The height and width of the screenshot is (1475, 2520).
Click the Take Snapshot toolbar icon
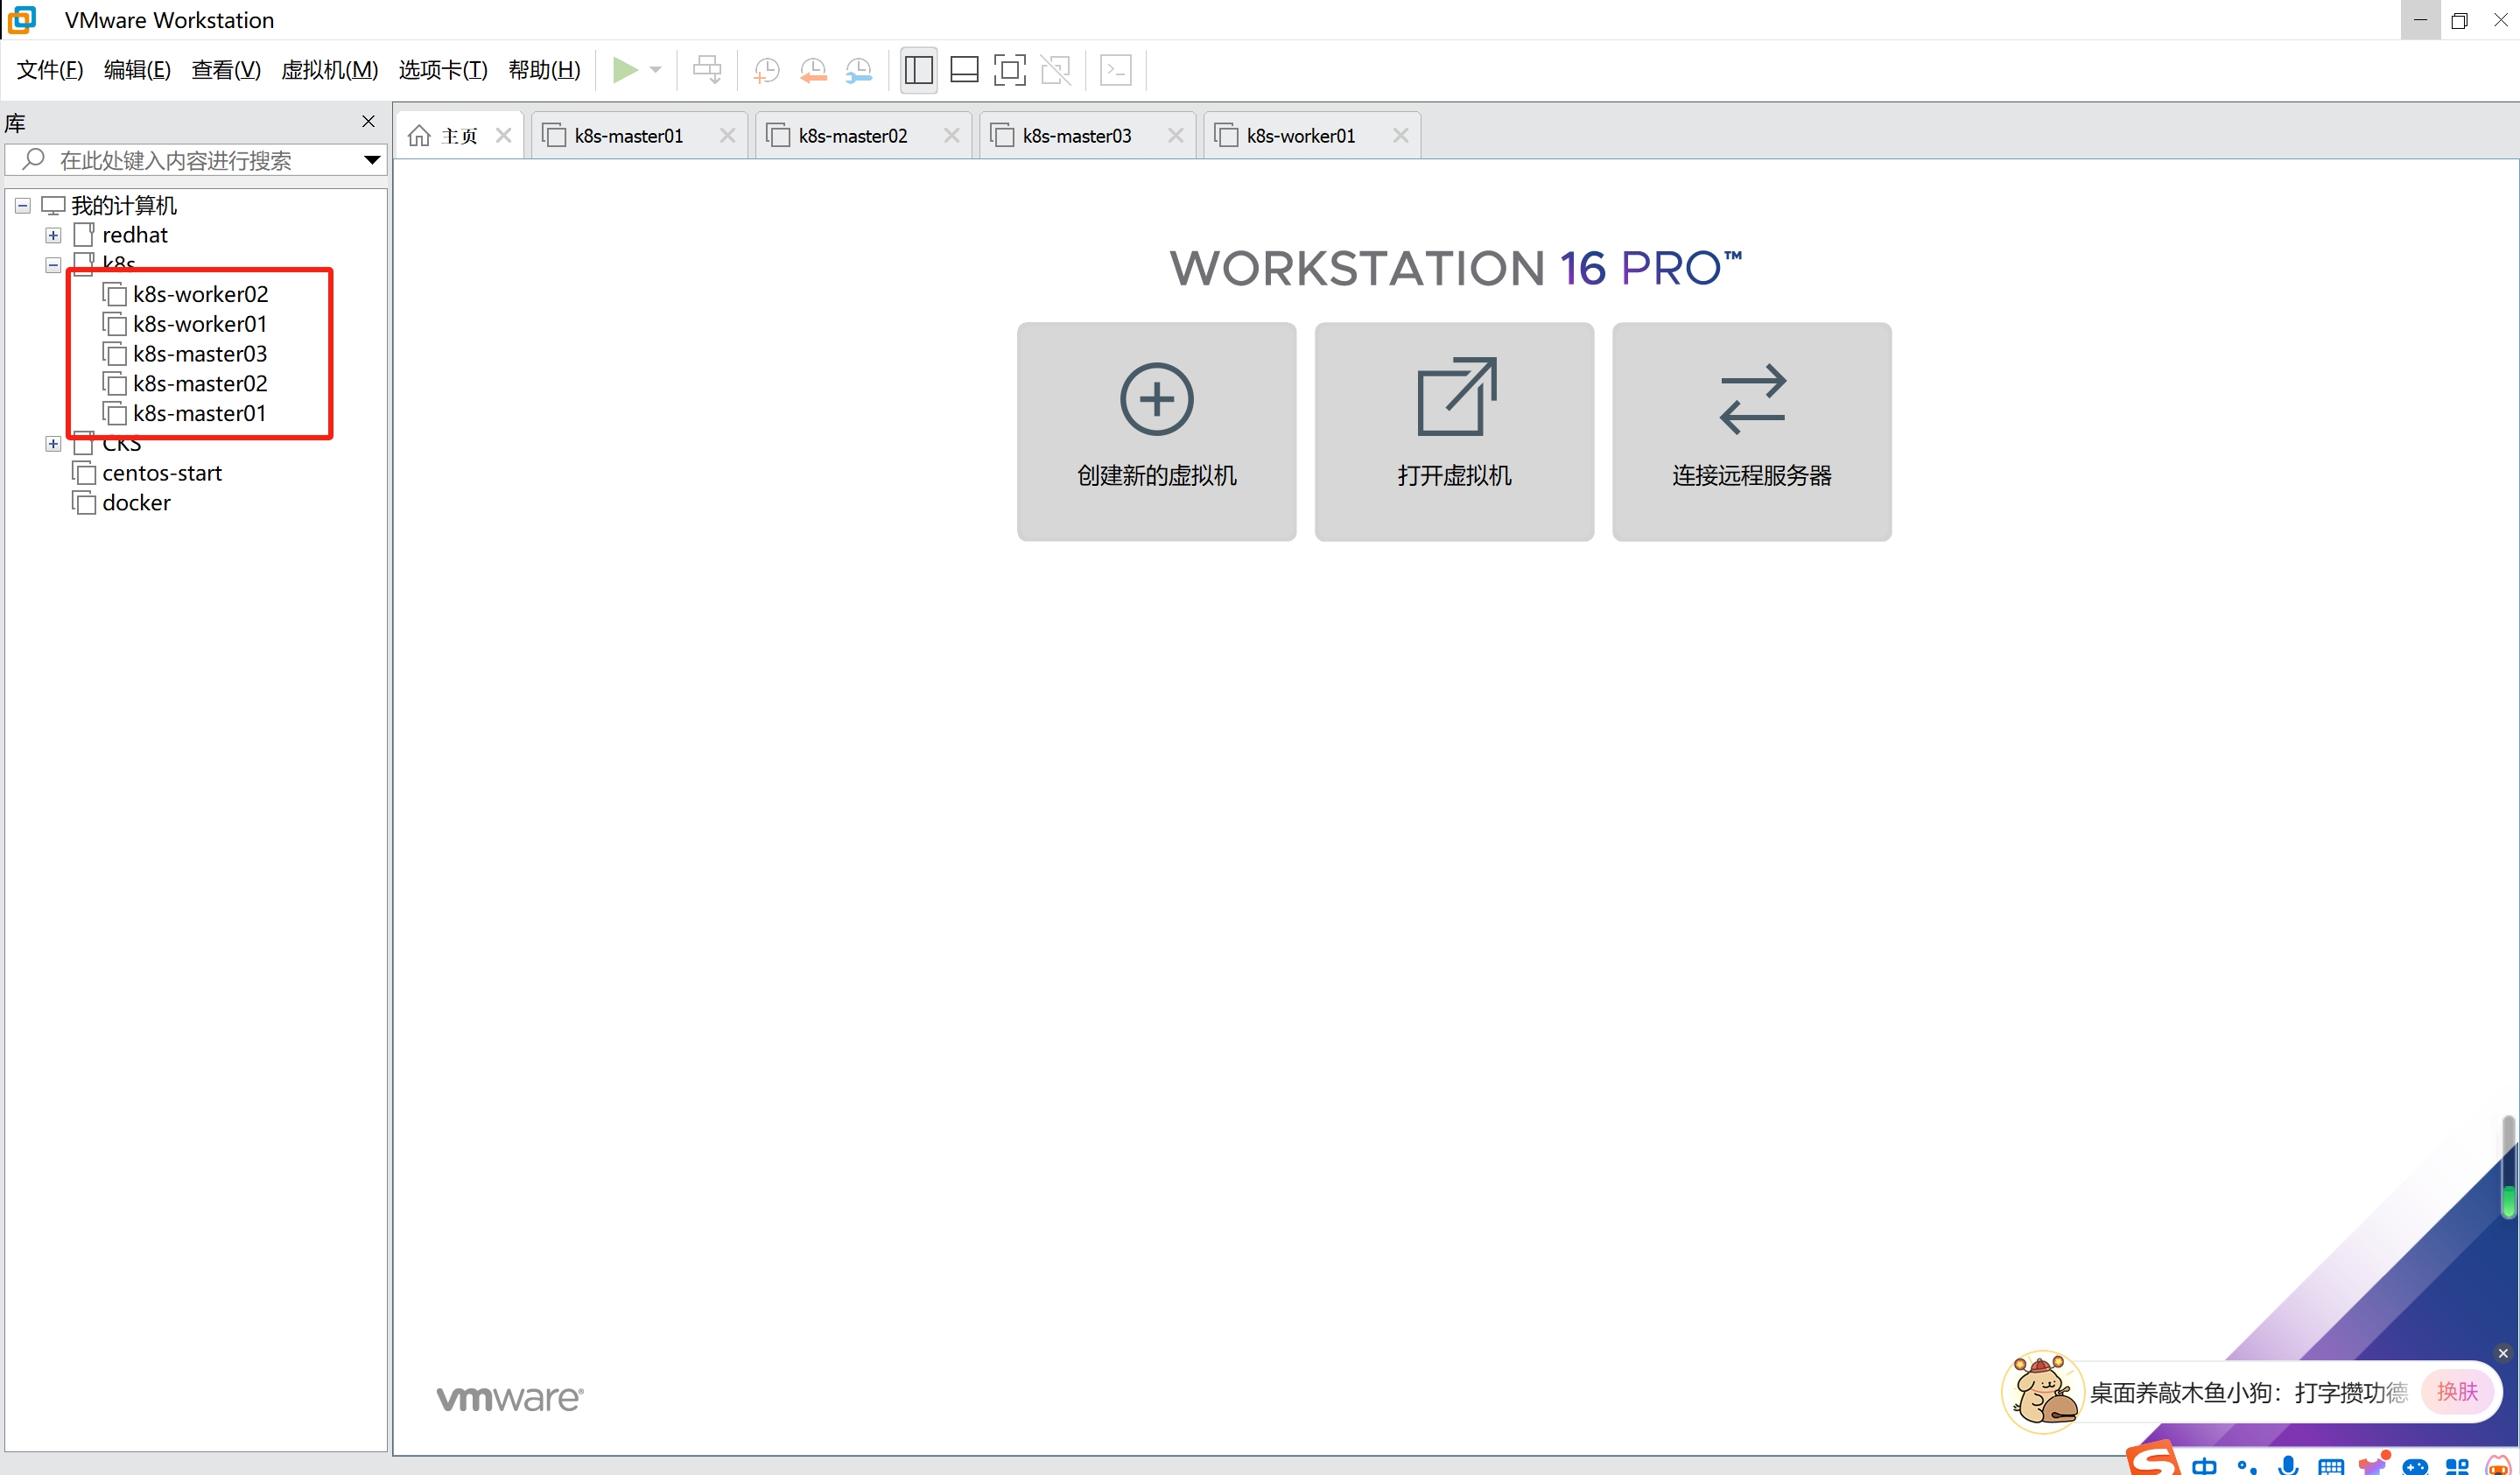(766, 70)
